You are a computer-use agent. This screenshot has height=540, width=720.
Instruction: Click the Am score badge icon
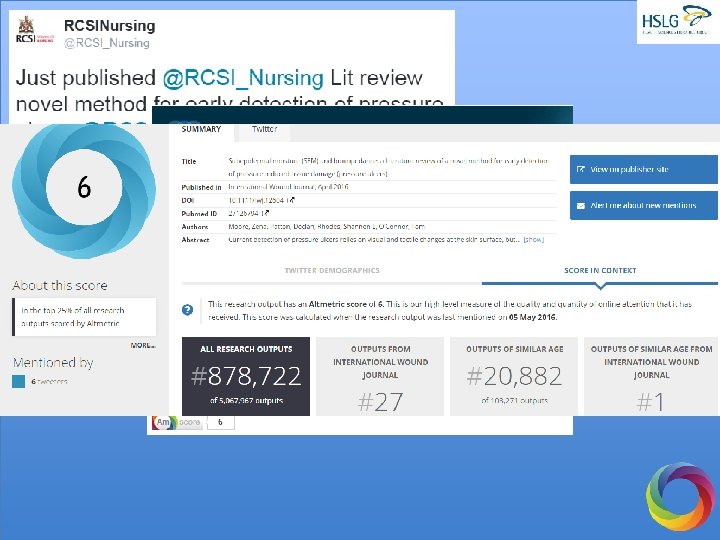click(x=178, y=422)
